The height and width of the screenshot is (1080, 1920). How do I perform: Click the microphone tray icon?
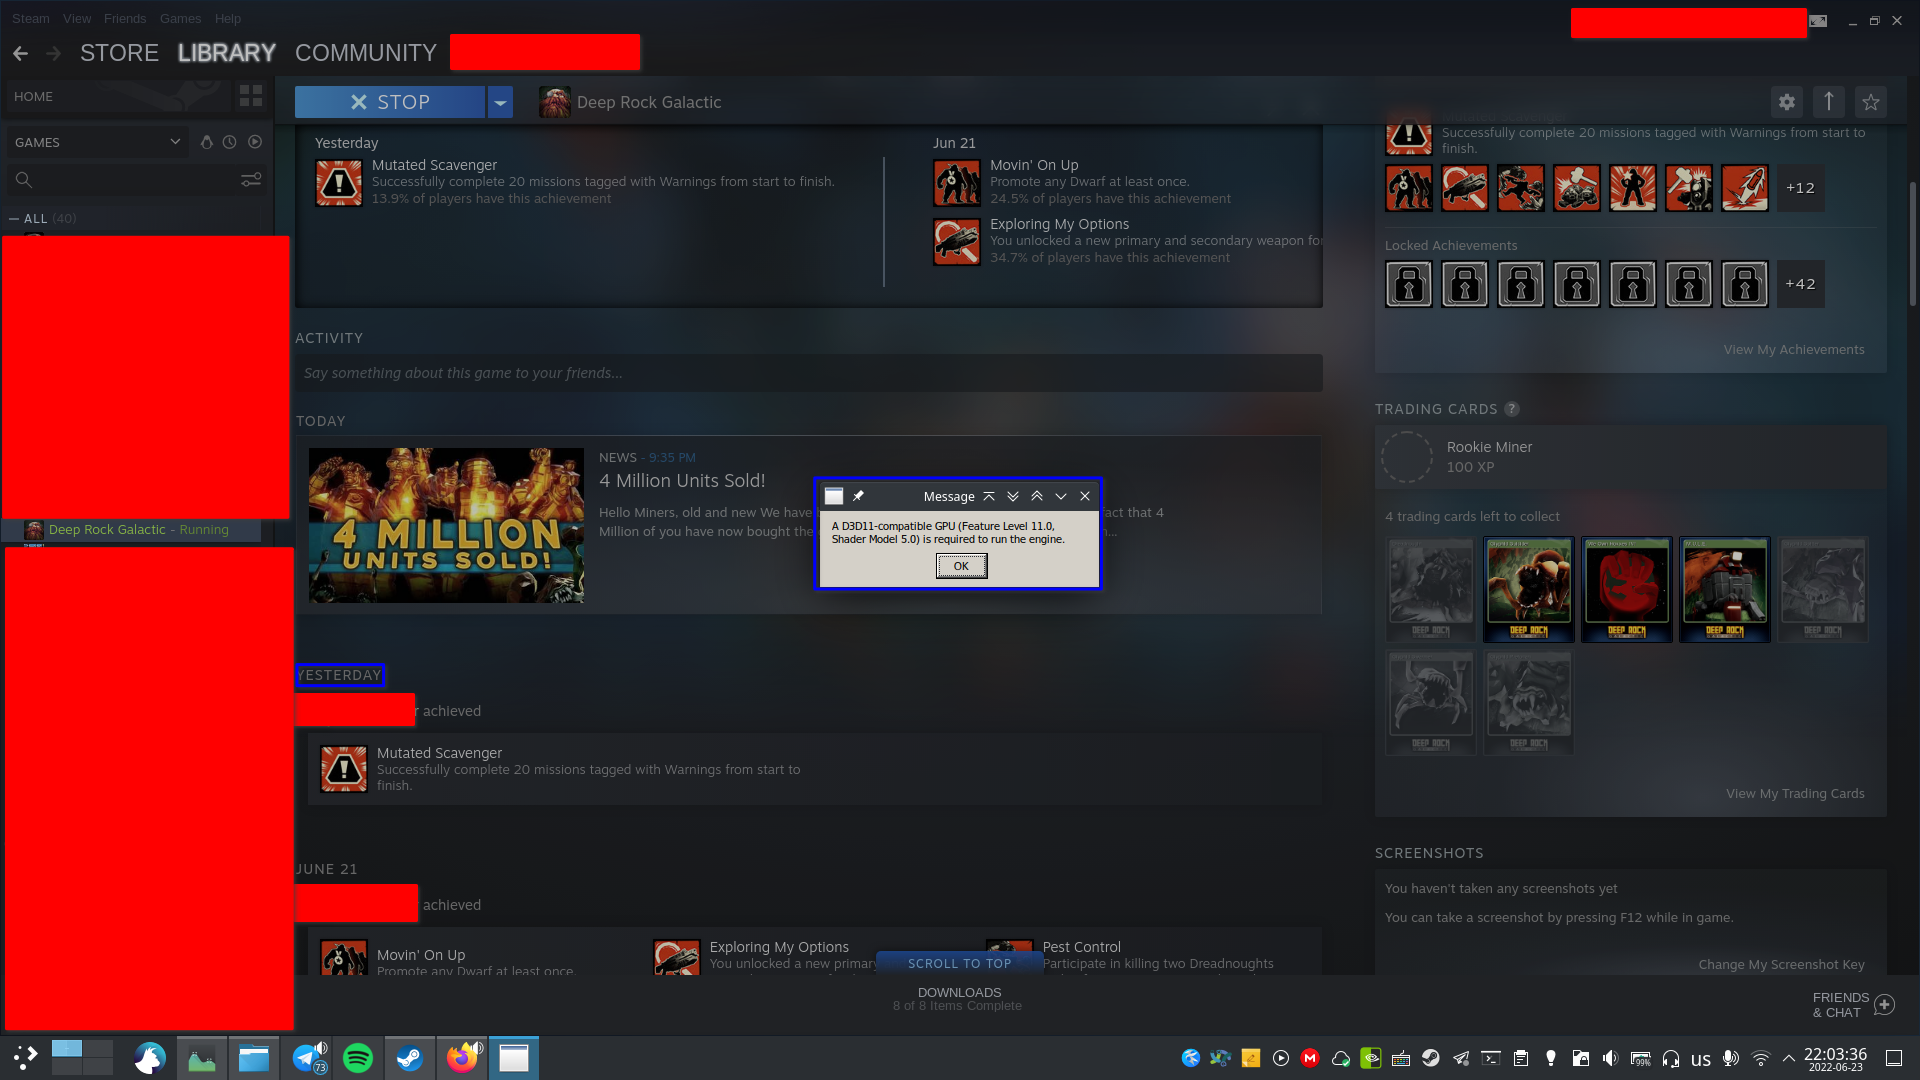1731,1058
